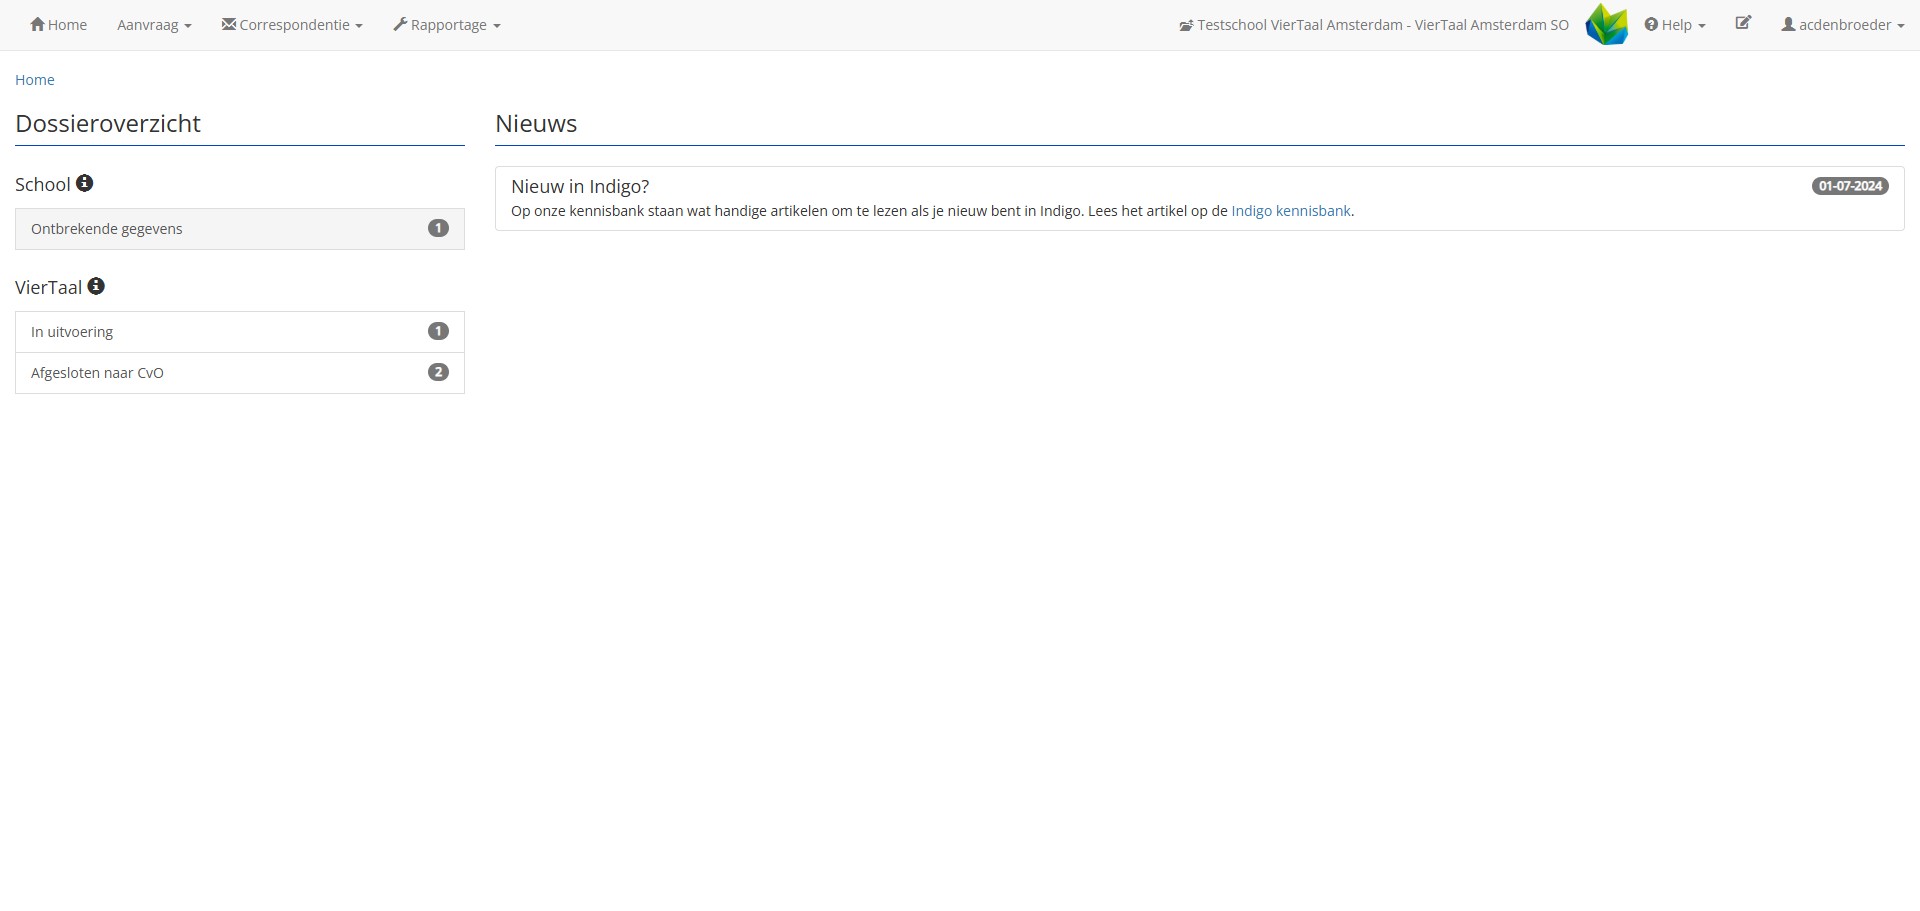Screen dimensions: 1920x911
Task: Click the count badge on Ontbrekende gegevens
Action: [x=438, y=228]
